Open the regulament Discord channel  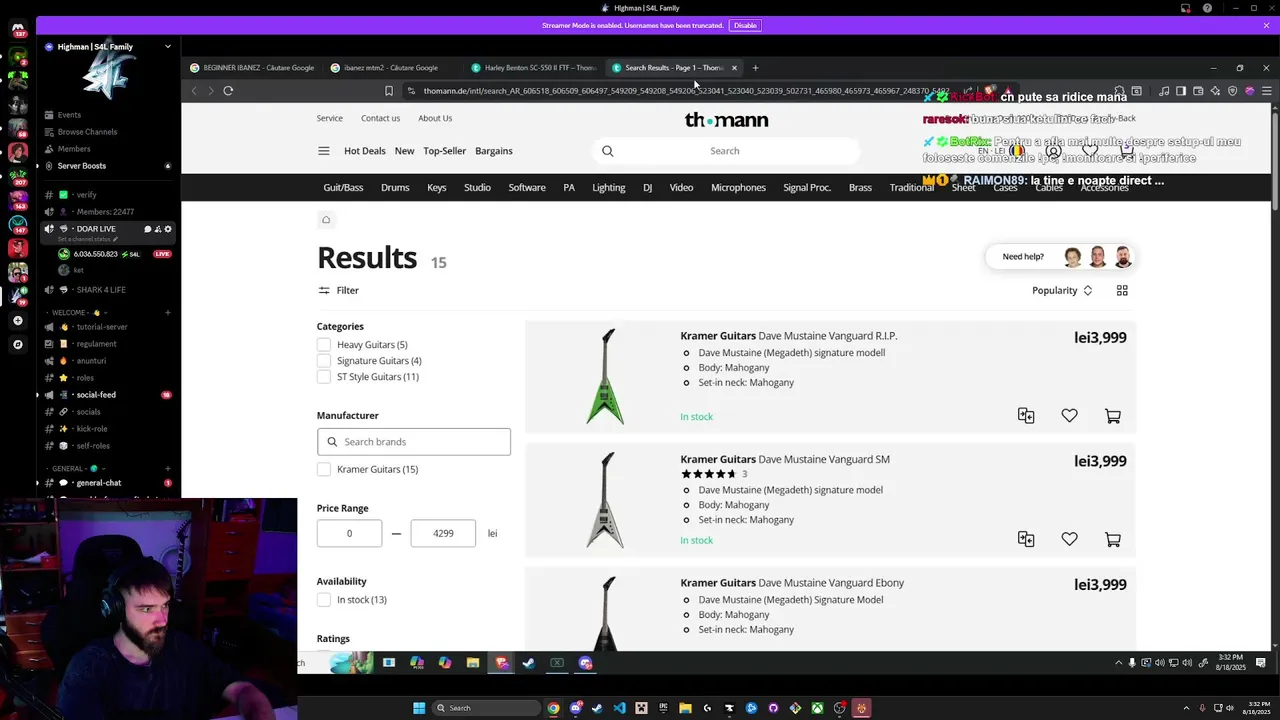[97, 344]
